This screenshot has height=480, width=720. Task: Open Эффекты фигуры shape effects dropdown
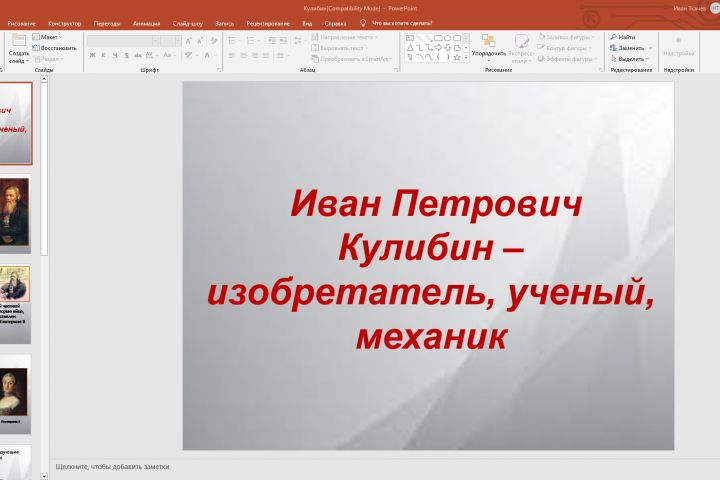point(568,59)
